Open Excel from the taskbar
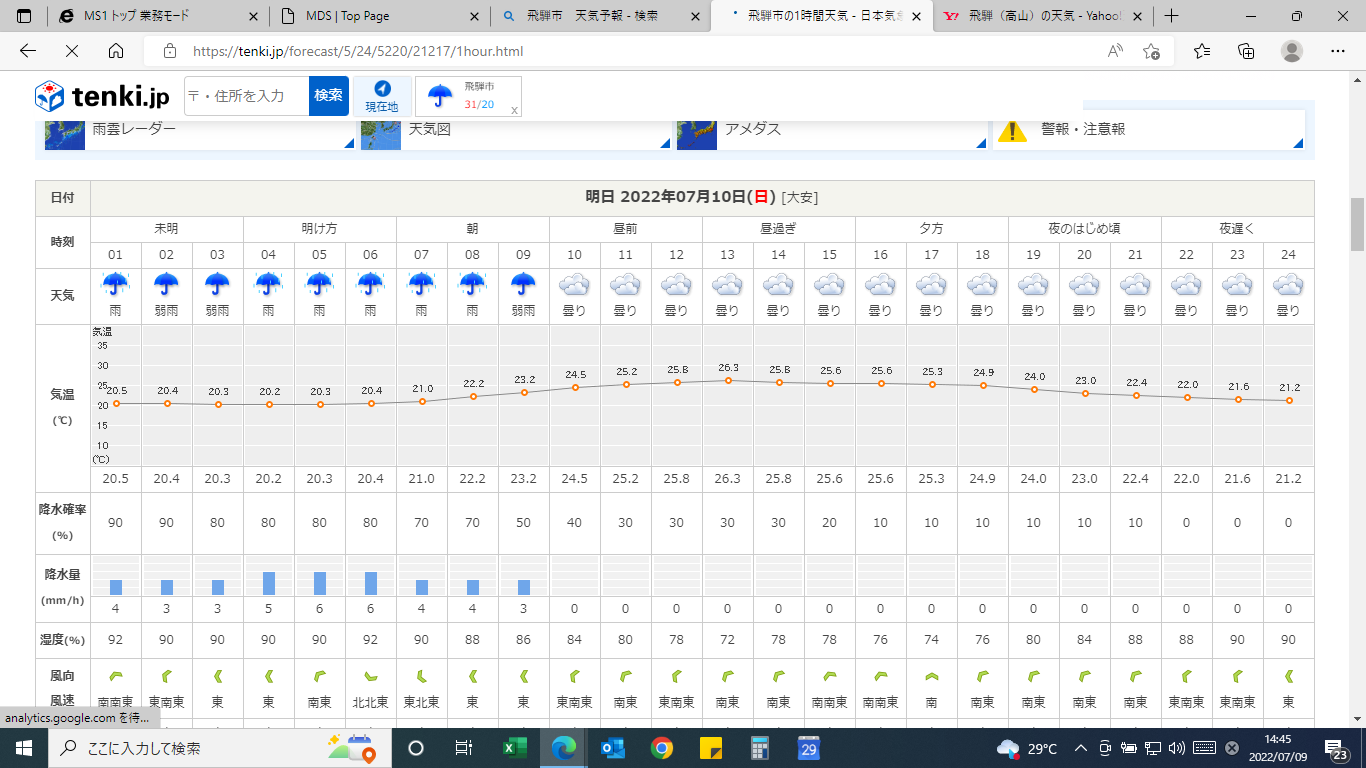 coord(514,748)
